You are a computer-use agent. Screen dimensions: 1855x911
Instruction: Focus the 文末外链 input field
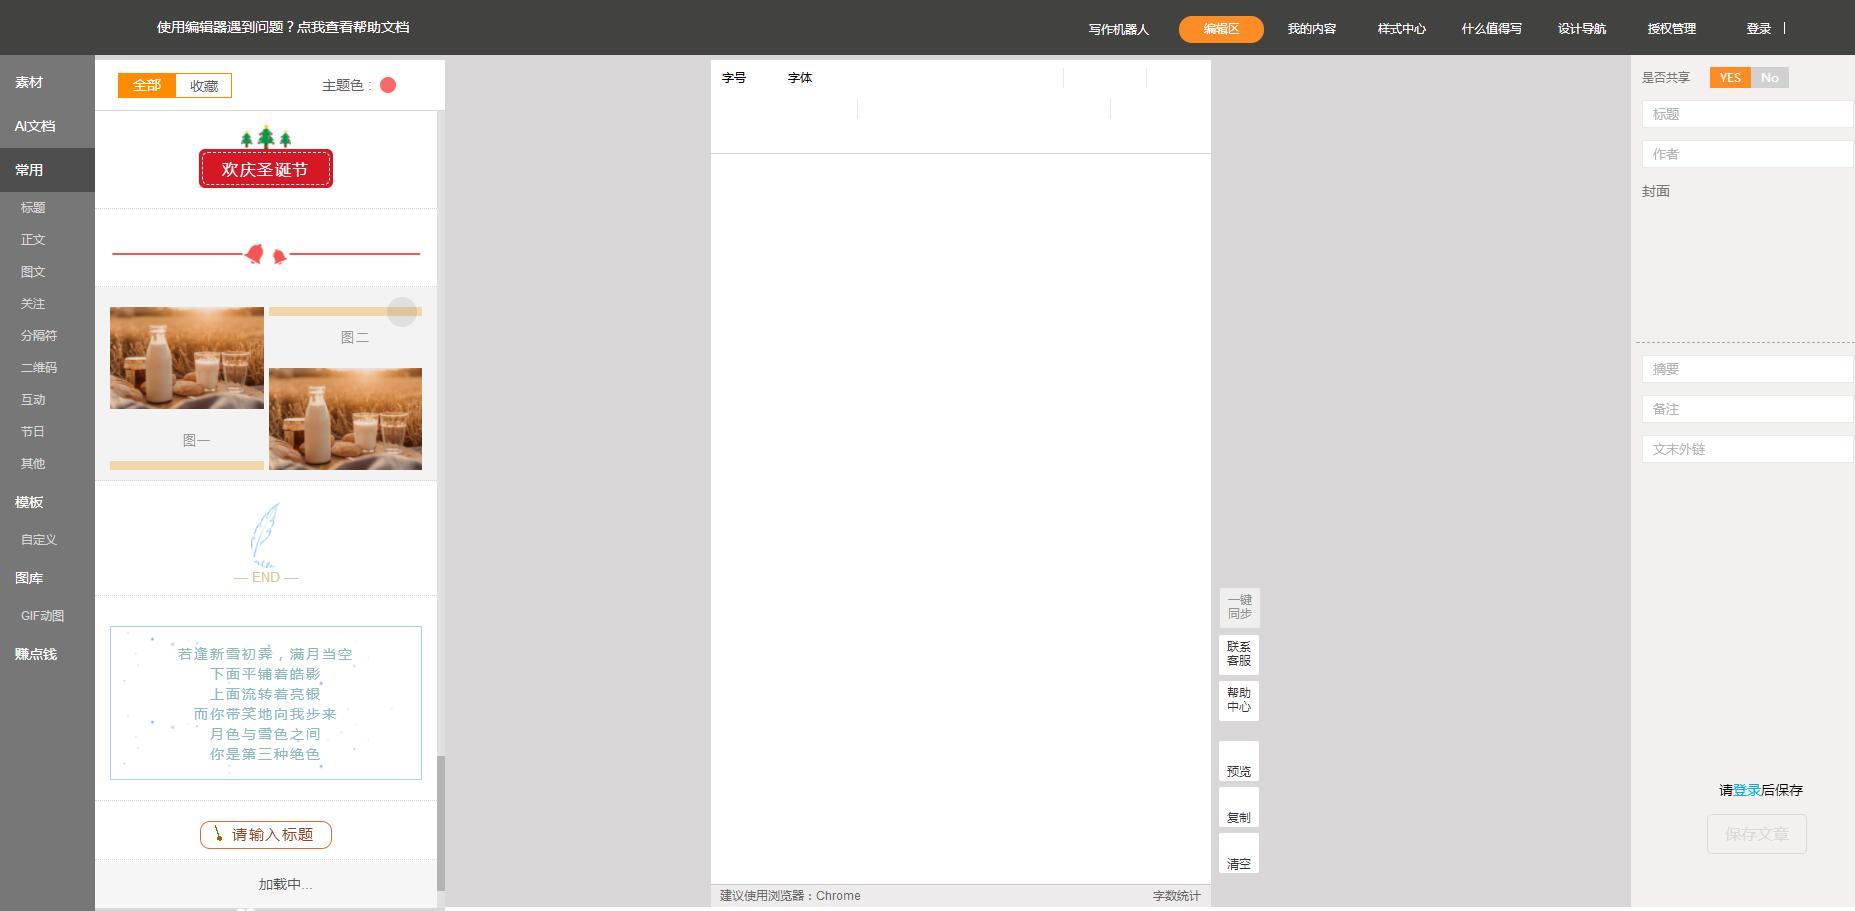click(x=1748, y=449)
